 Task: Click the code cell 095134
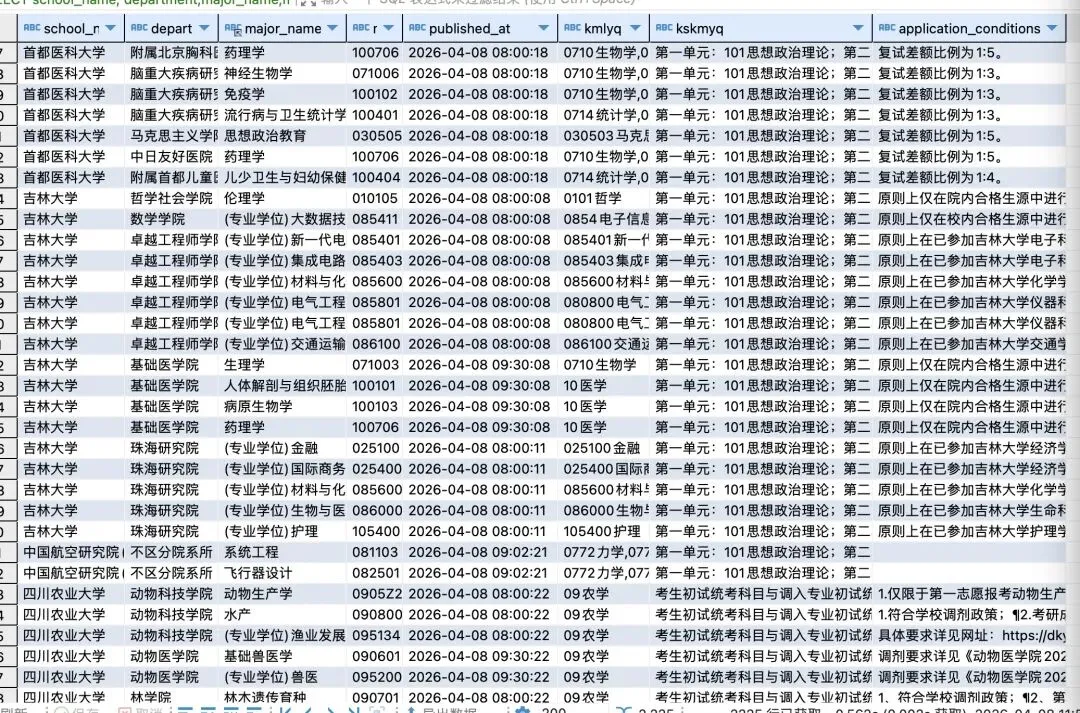(375, 635)
